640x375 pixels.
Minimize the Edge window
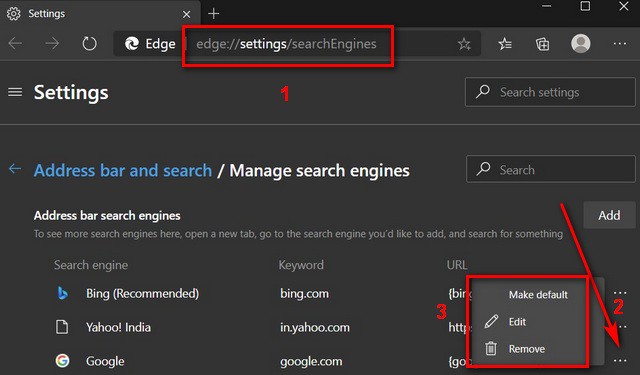[x=546, y=6]
